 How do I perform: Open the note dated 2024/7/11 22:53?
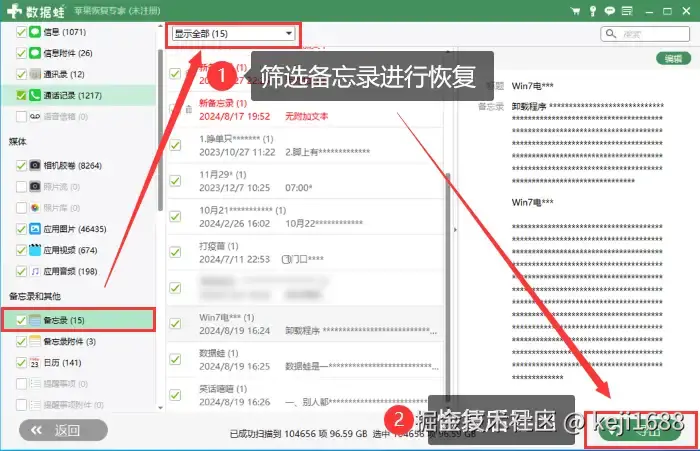click(305, 252)
